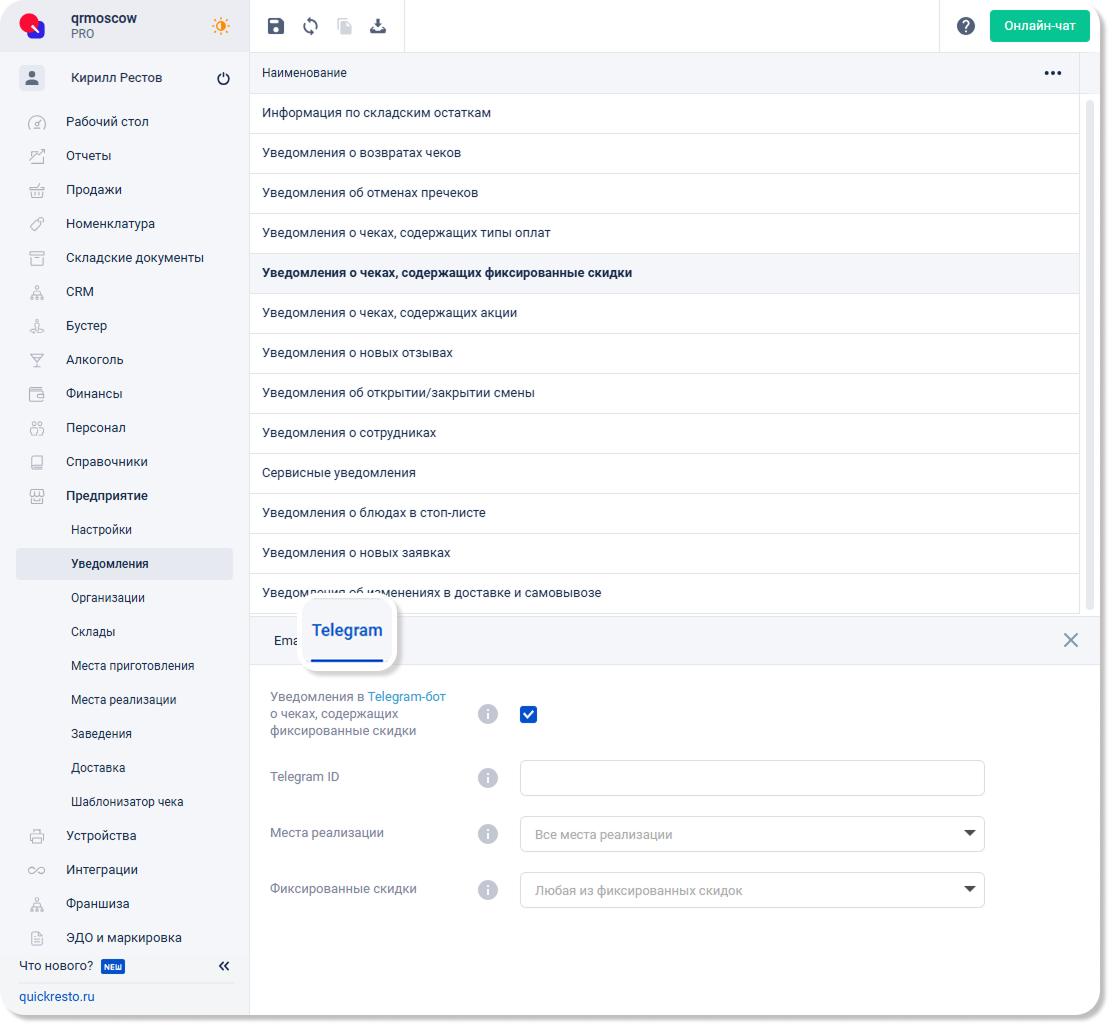Click the info icon next to Telegram ID
The image size is (1109, 1024).
[x=488, y=778]
